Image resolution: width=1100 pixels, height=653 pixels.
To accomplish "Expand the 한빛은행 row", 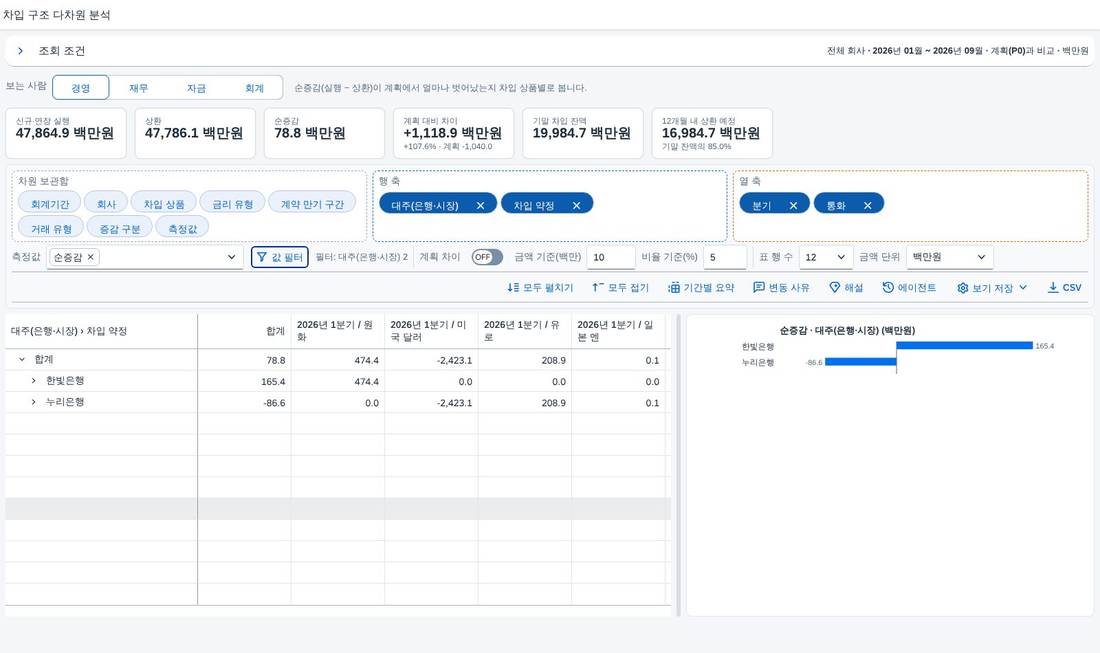I will pyautogui.click(x=33, y=381).
